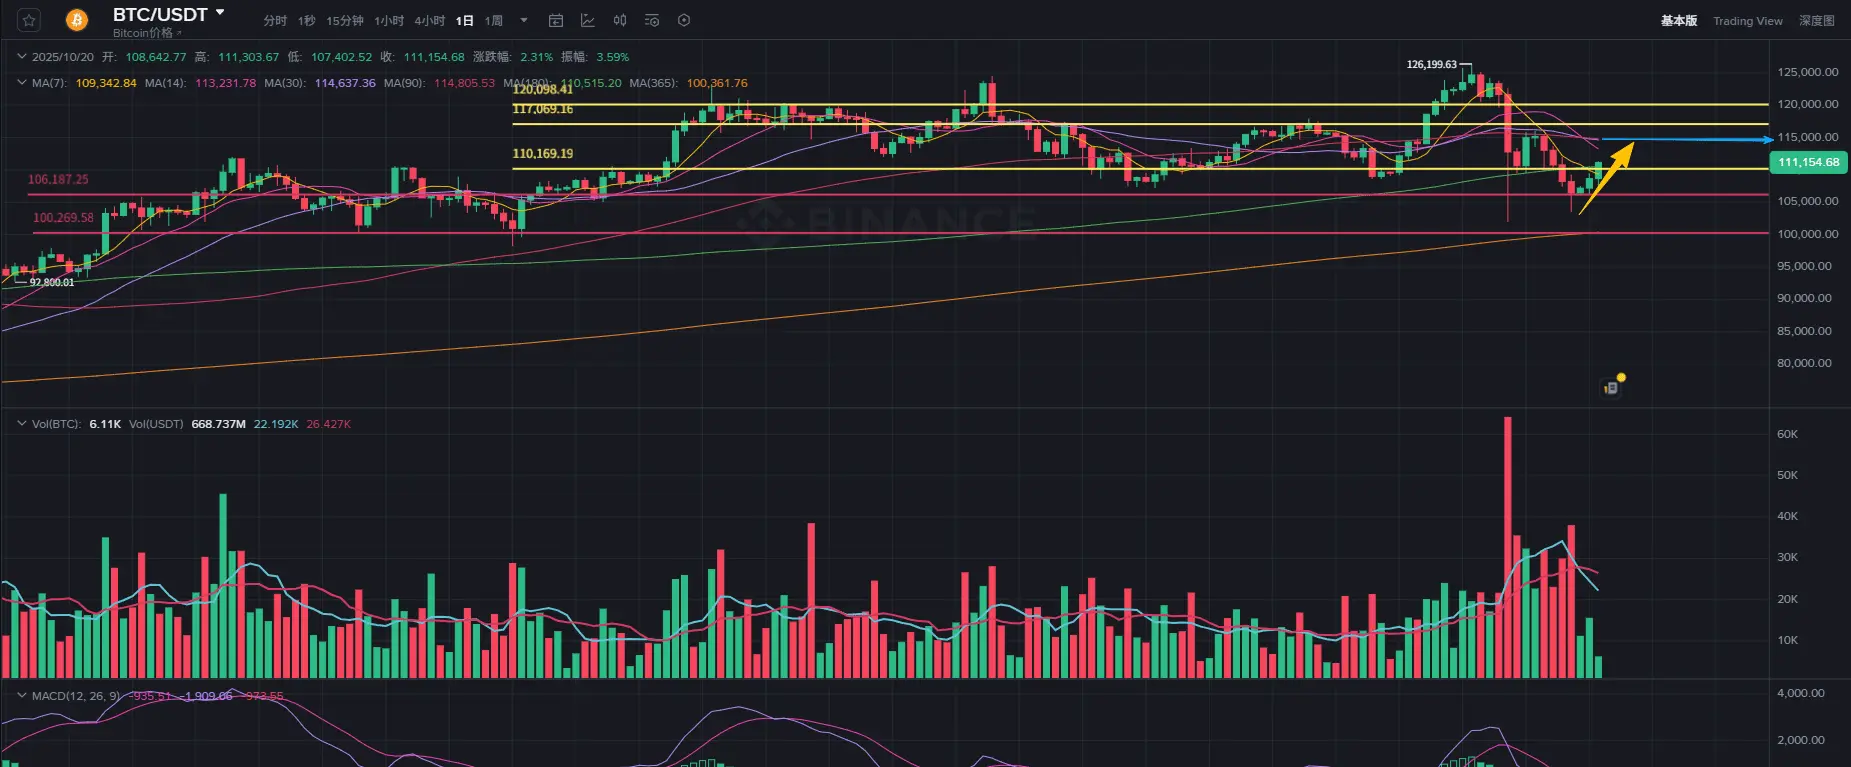Open the technical indicators line-chart icon

tap(588, 20)
